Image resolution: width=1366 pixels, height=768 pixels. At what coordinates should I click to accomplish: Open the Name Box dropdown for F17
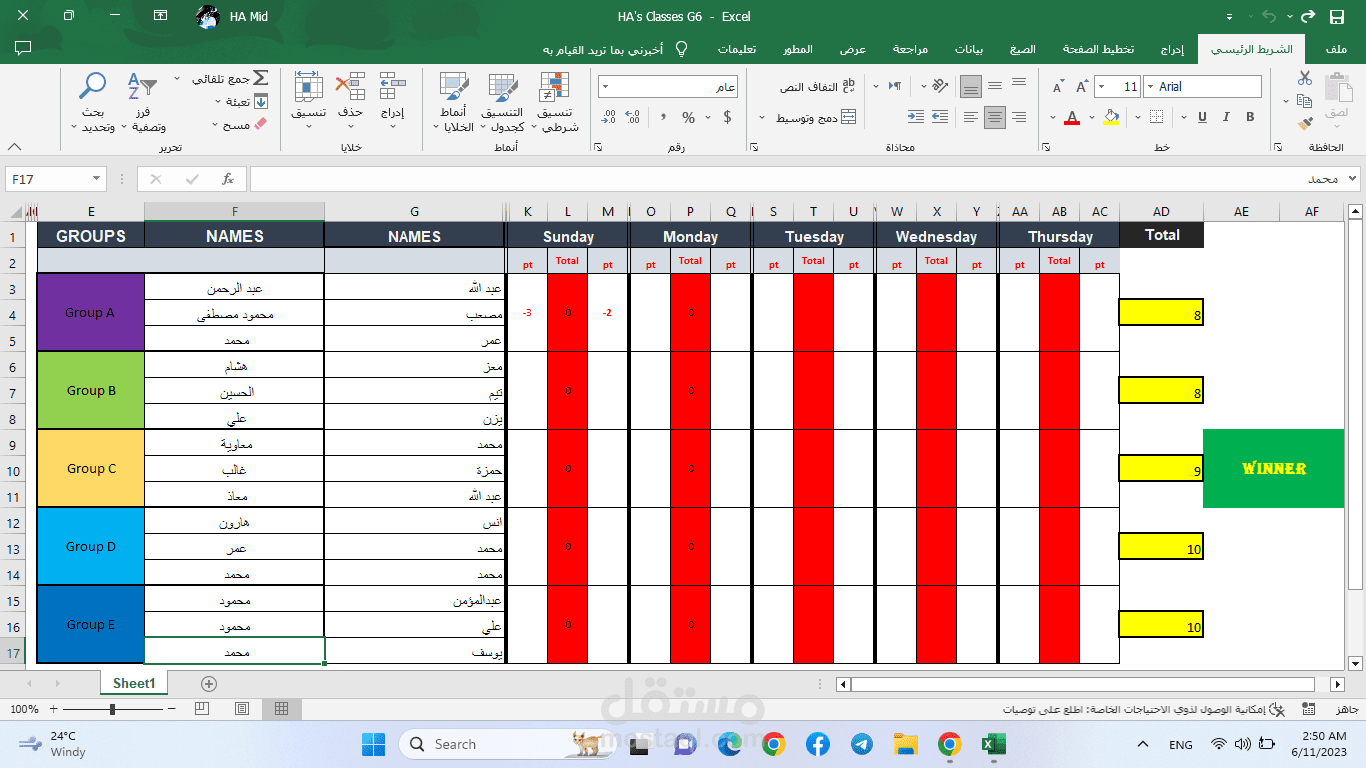(x=97, y=179)
